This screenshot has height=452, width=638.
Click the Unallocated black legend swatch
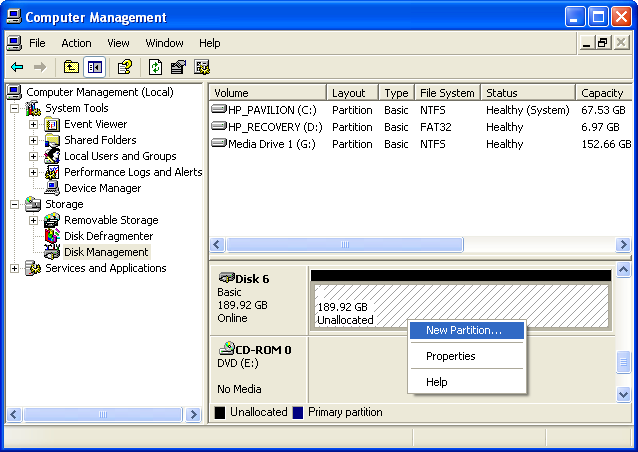click(x=220, y=412)
